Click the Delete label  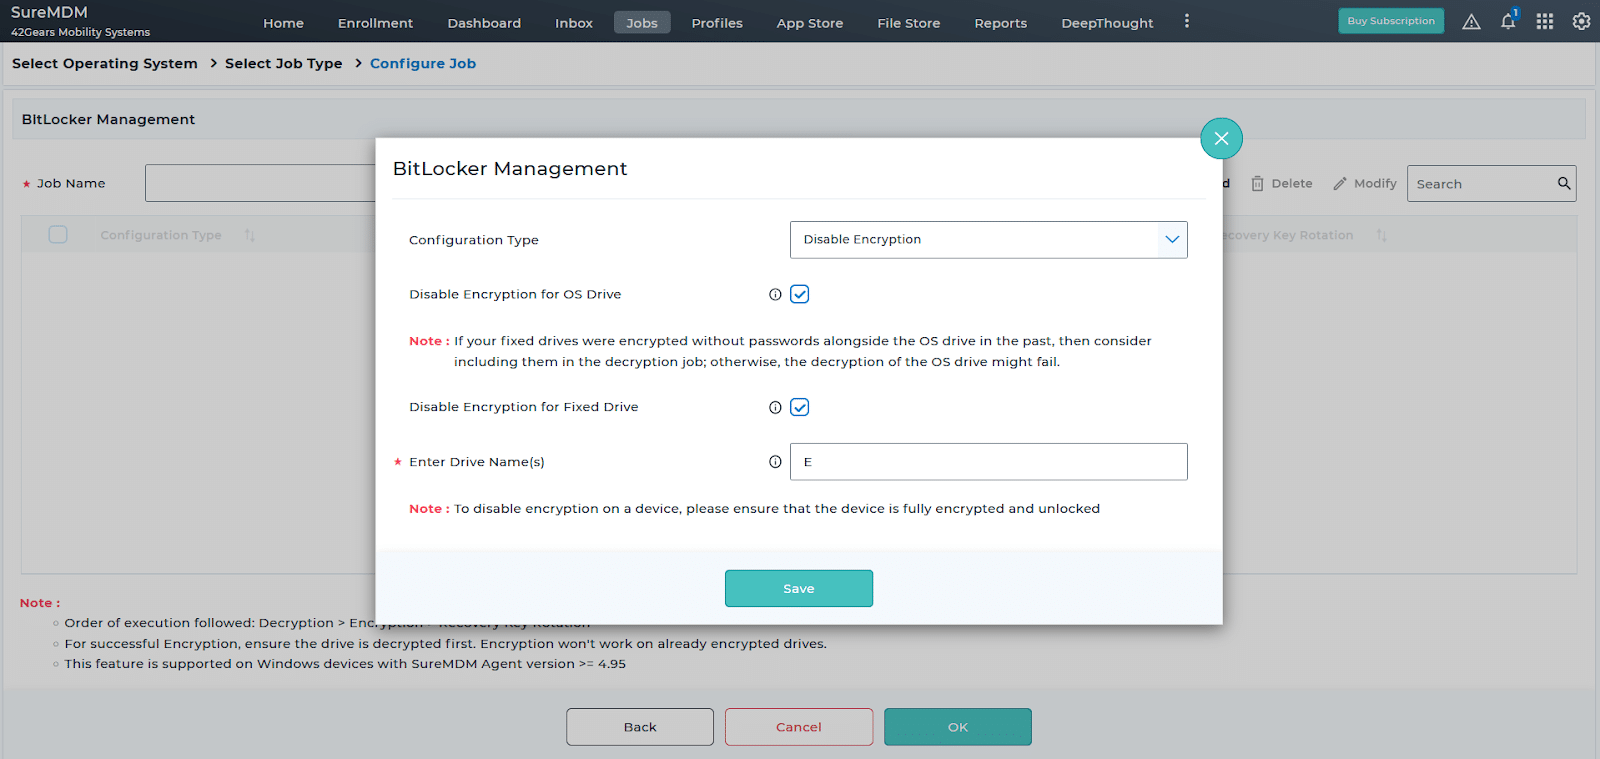point(1292,184)
